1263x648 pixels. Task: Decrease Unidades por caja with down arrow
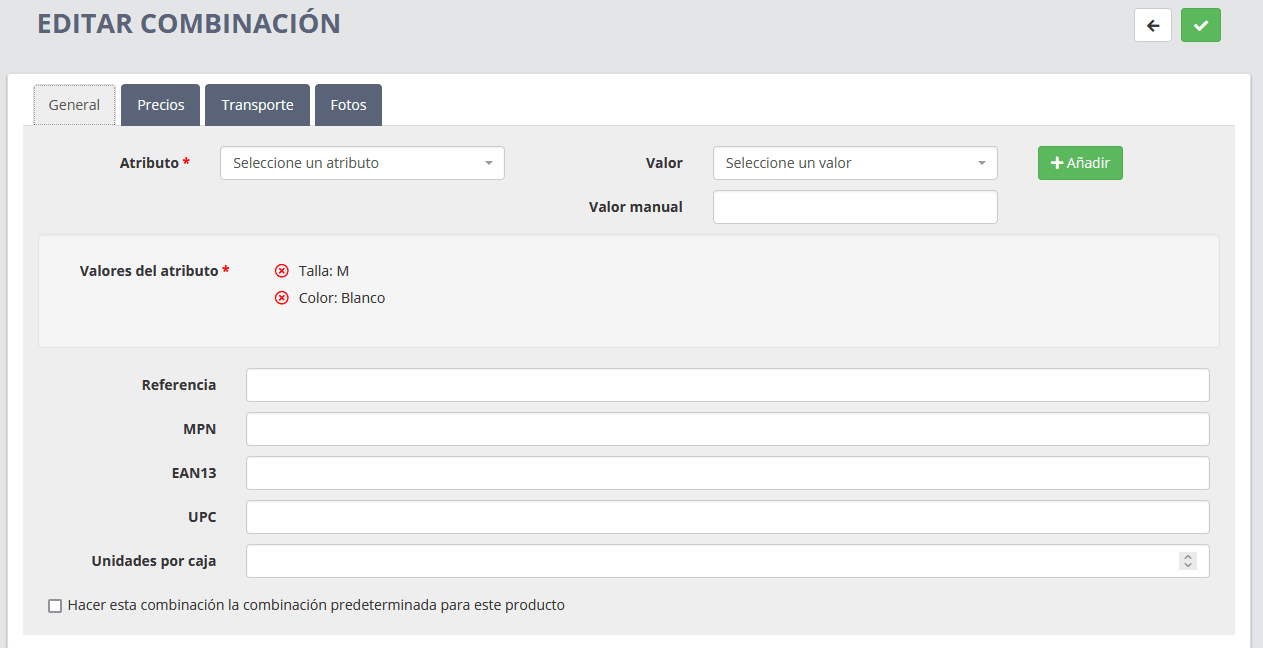point(1187,566)
